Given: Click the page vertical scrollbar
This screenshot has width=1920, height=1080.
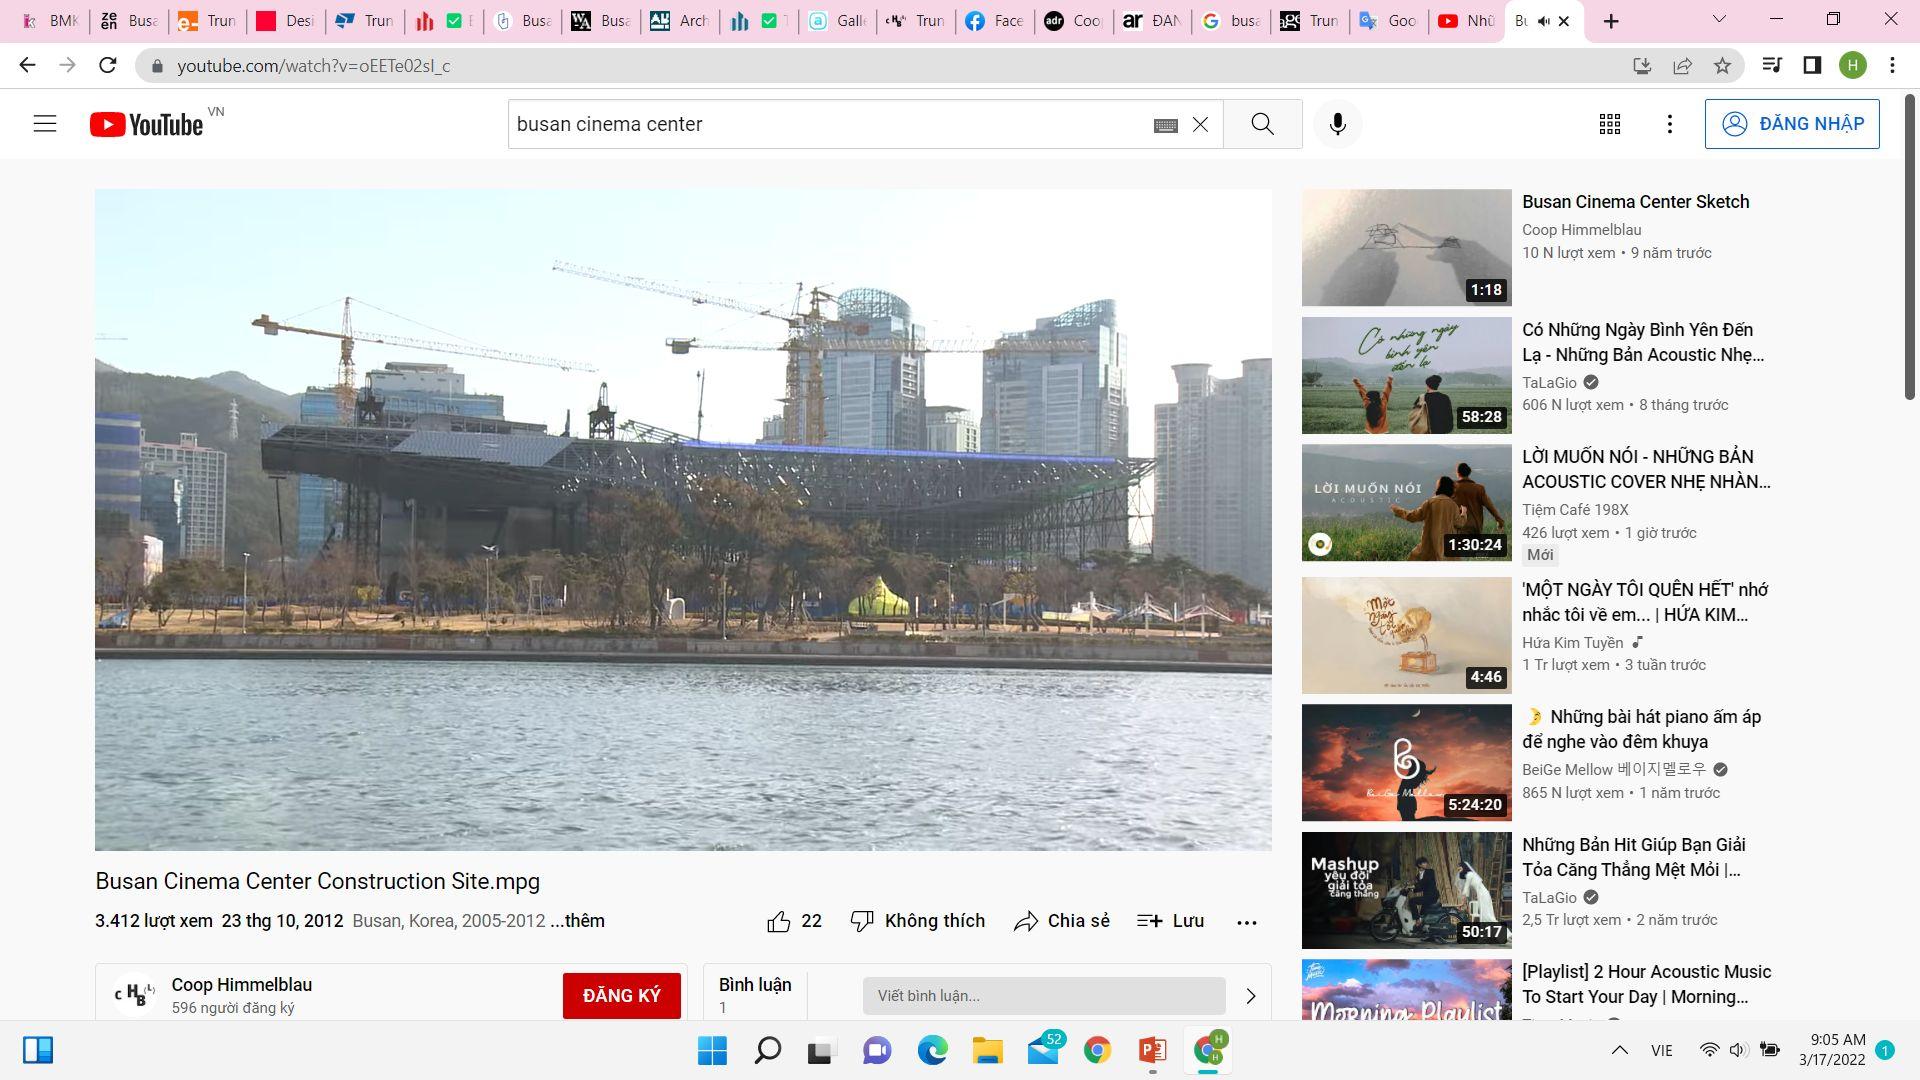Looking at the screenshot, I should (x=1909, y=250).
